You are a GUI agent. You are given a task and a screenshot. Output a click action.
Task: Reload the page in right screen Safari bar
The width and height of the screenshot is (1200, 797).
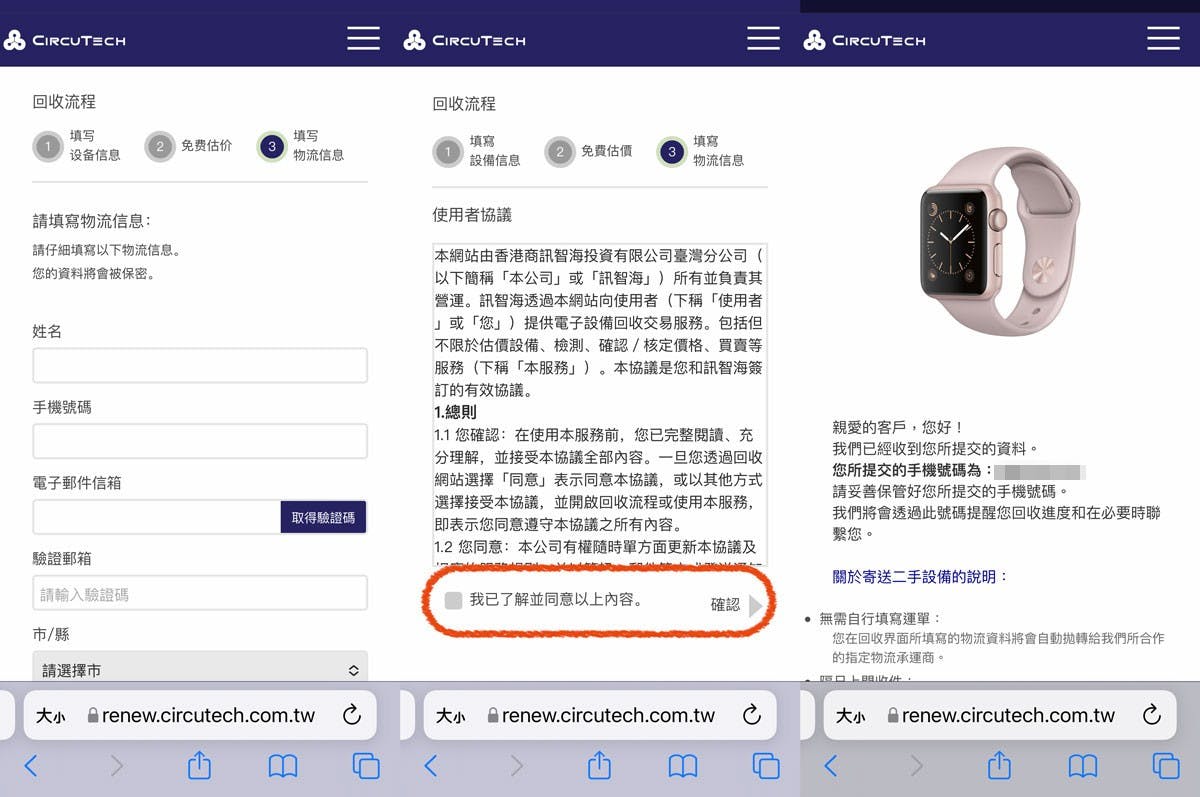1151,715
